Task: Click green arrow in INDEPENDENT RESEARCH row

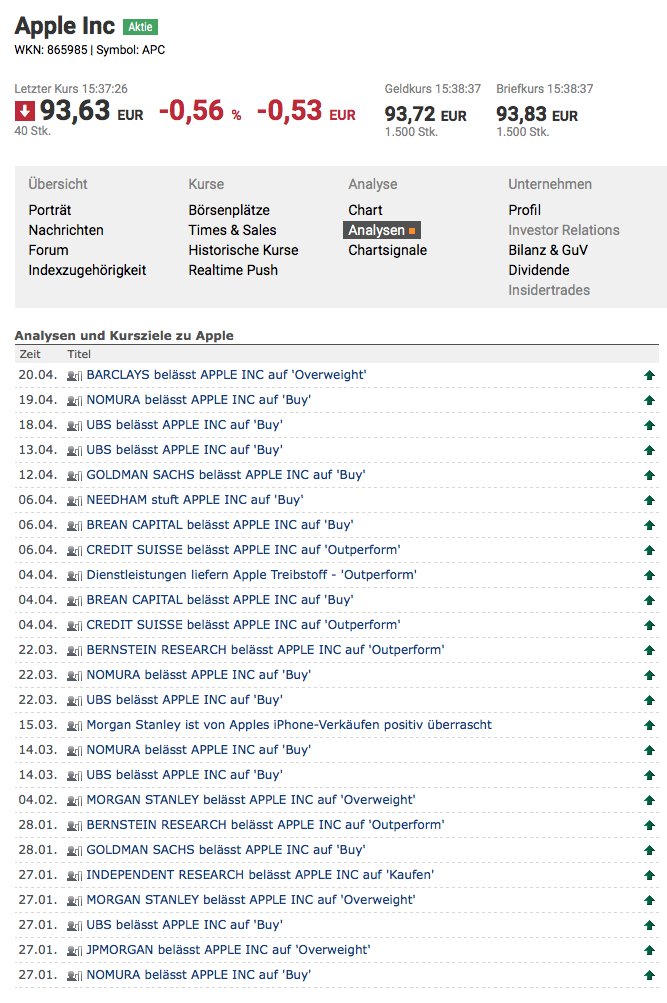Action: click(x=649, y=875)
